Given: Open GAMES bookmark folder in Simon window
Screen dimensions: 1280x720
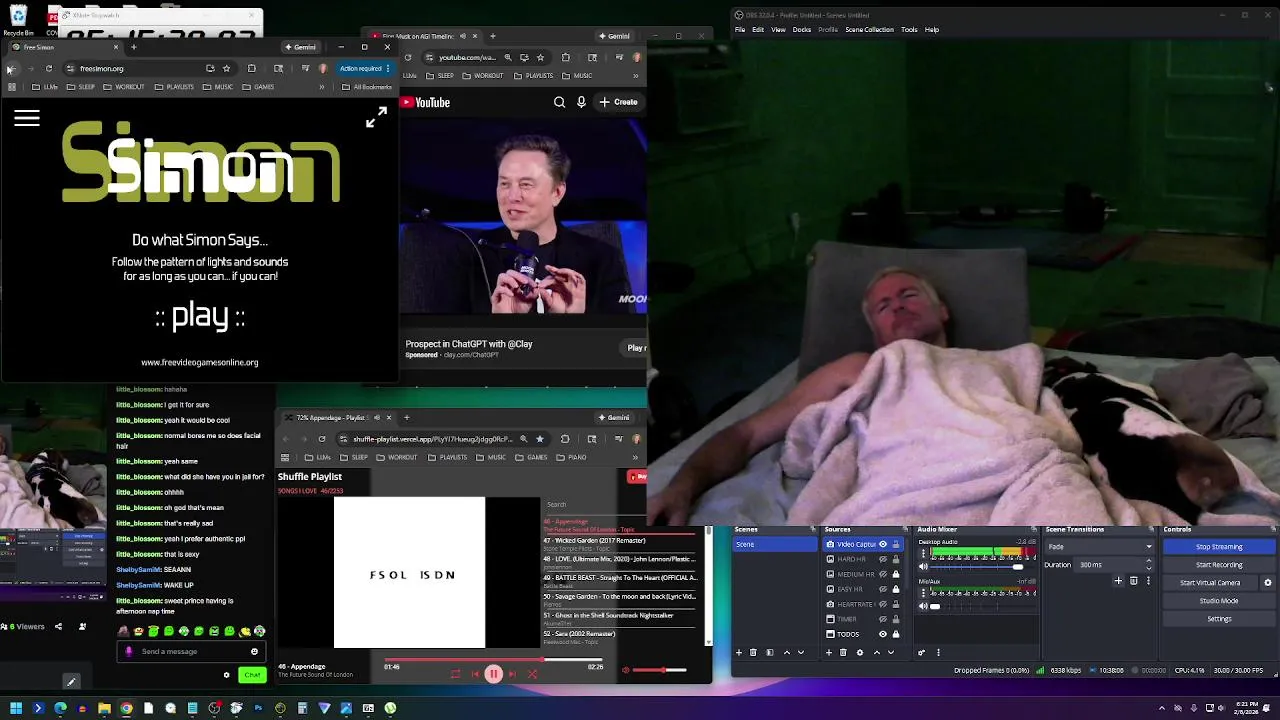Looking at the screenshot, I should pos(258,87).
